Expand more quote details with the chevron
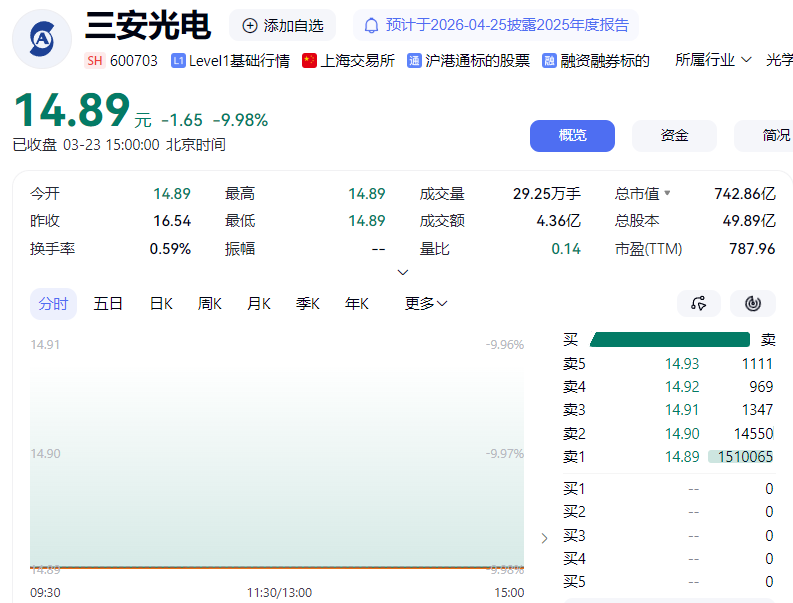This screenshot has height=603, width=793. (x=403, y=273)
